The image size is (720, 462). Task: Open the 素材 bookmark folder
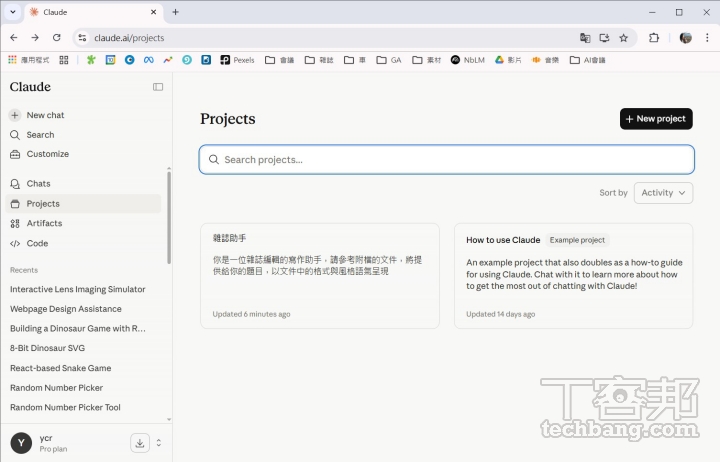pos(427,60)
